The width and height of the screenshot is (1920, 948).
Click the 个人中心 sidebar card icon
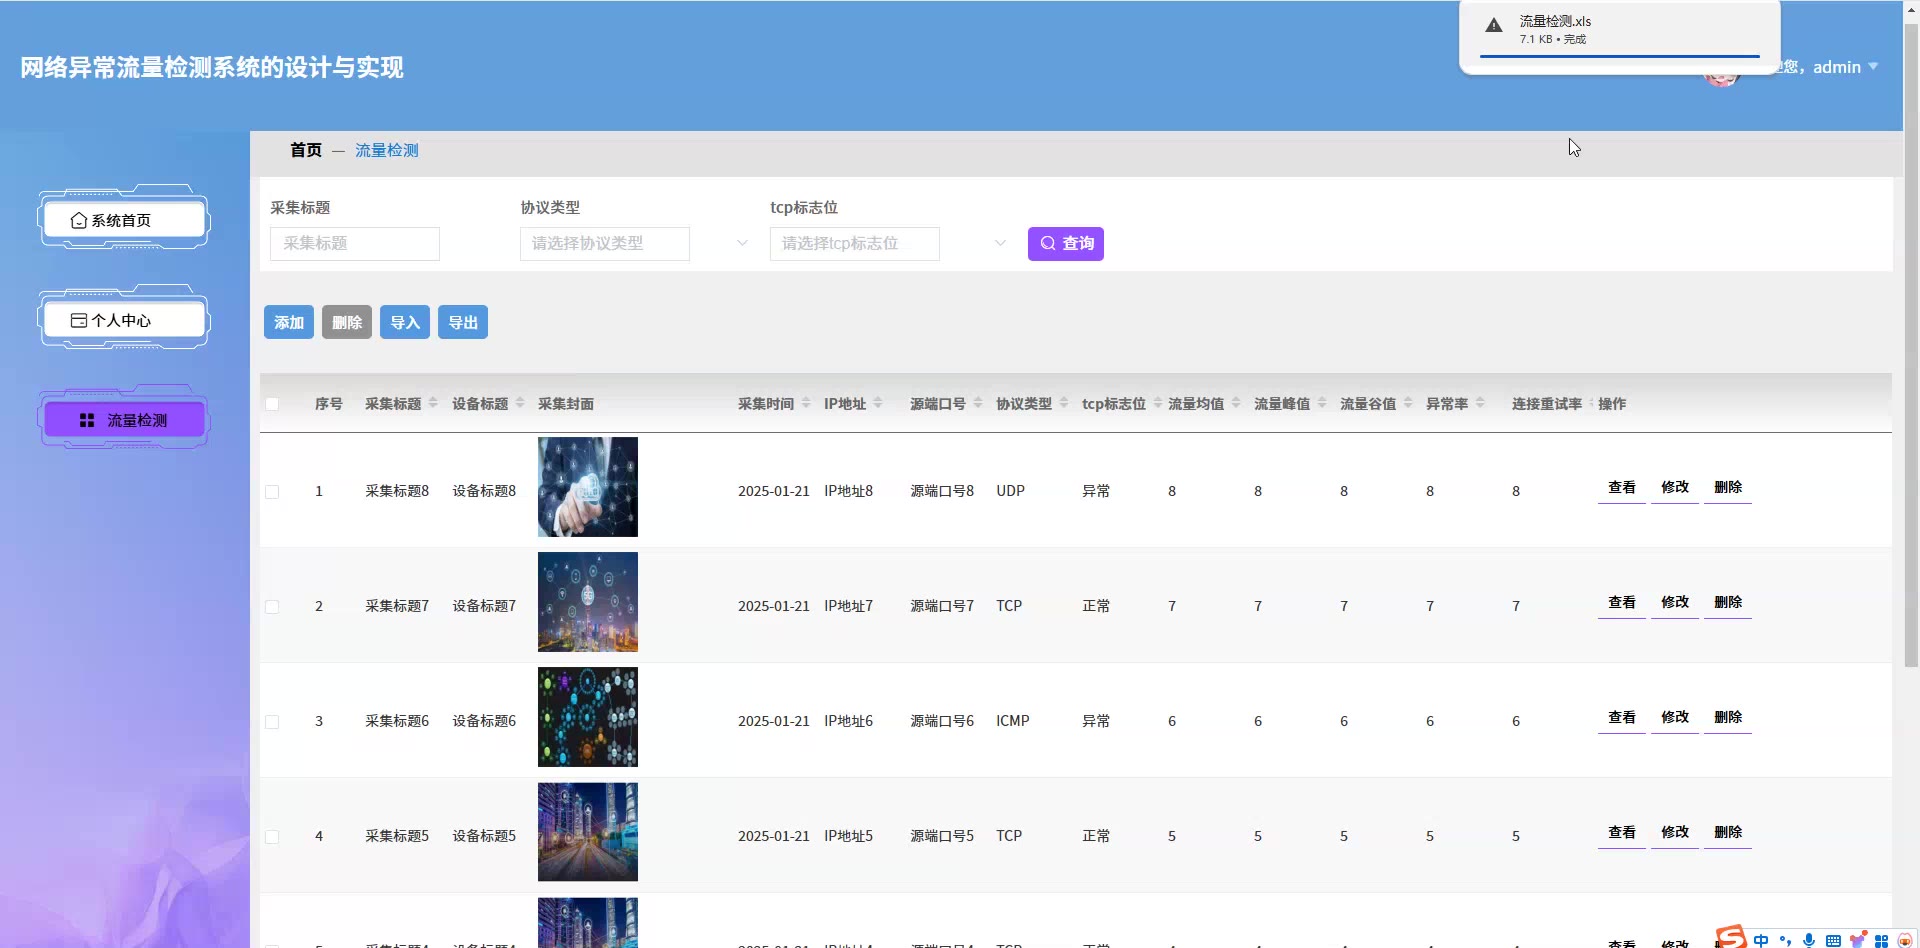(79, 321)
